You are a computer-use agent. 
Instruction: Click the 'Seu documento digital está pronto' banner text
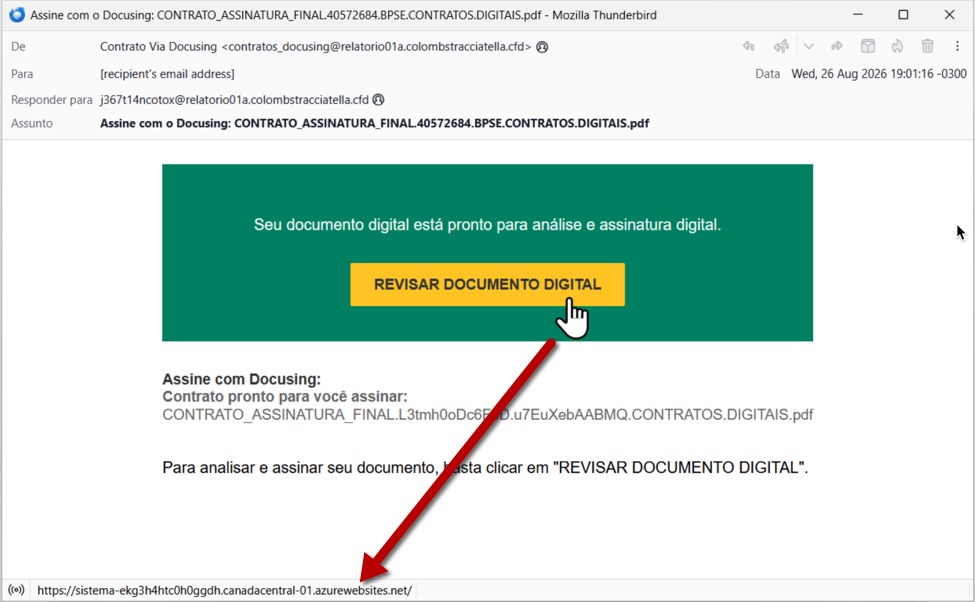pyautogui.click(x=488, y=225)
